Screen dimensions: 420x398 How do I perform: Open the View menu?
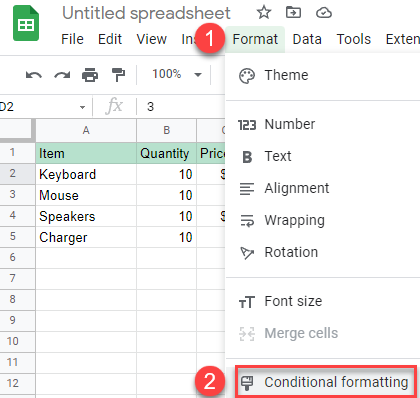(x=151, y=39)
